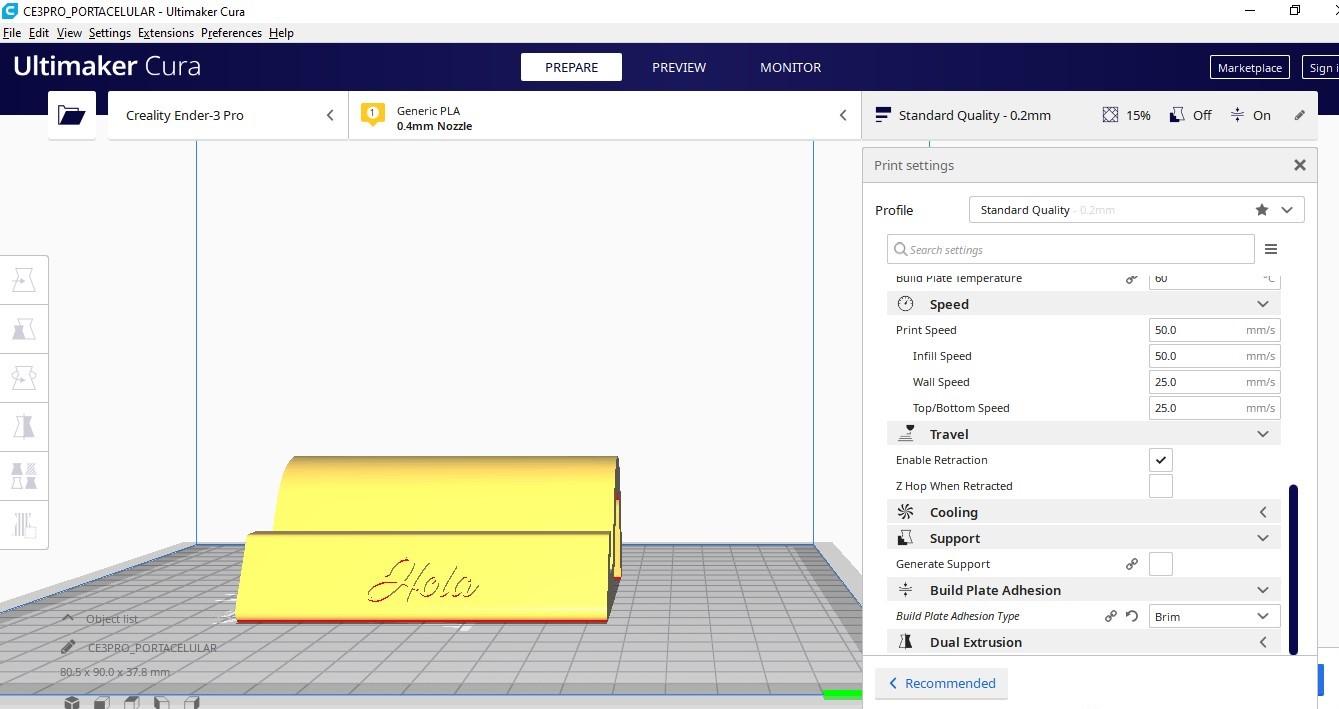Switch to the MONITOR stage
Screen dimensions: 1339x709
(x=790, y=67)
